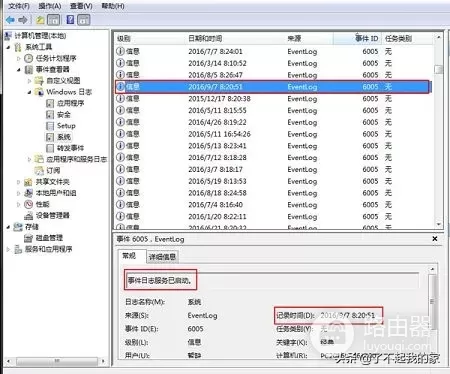
Task: Click the 订阅 icon in tree
Action: pyautogui.click(x=39, y=170)
